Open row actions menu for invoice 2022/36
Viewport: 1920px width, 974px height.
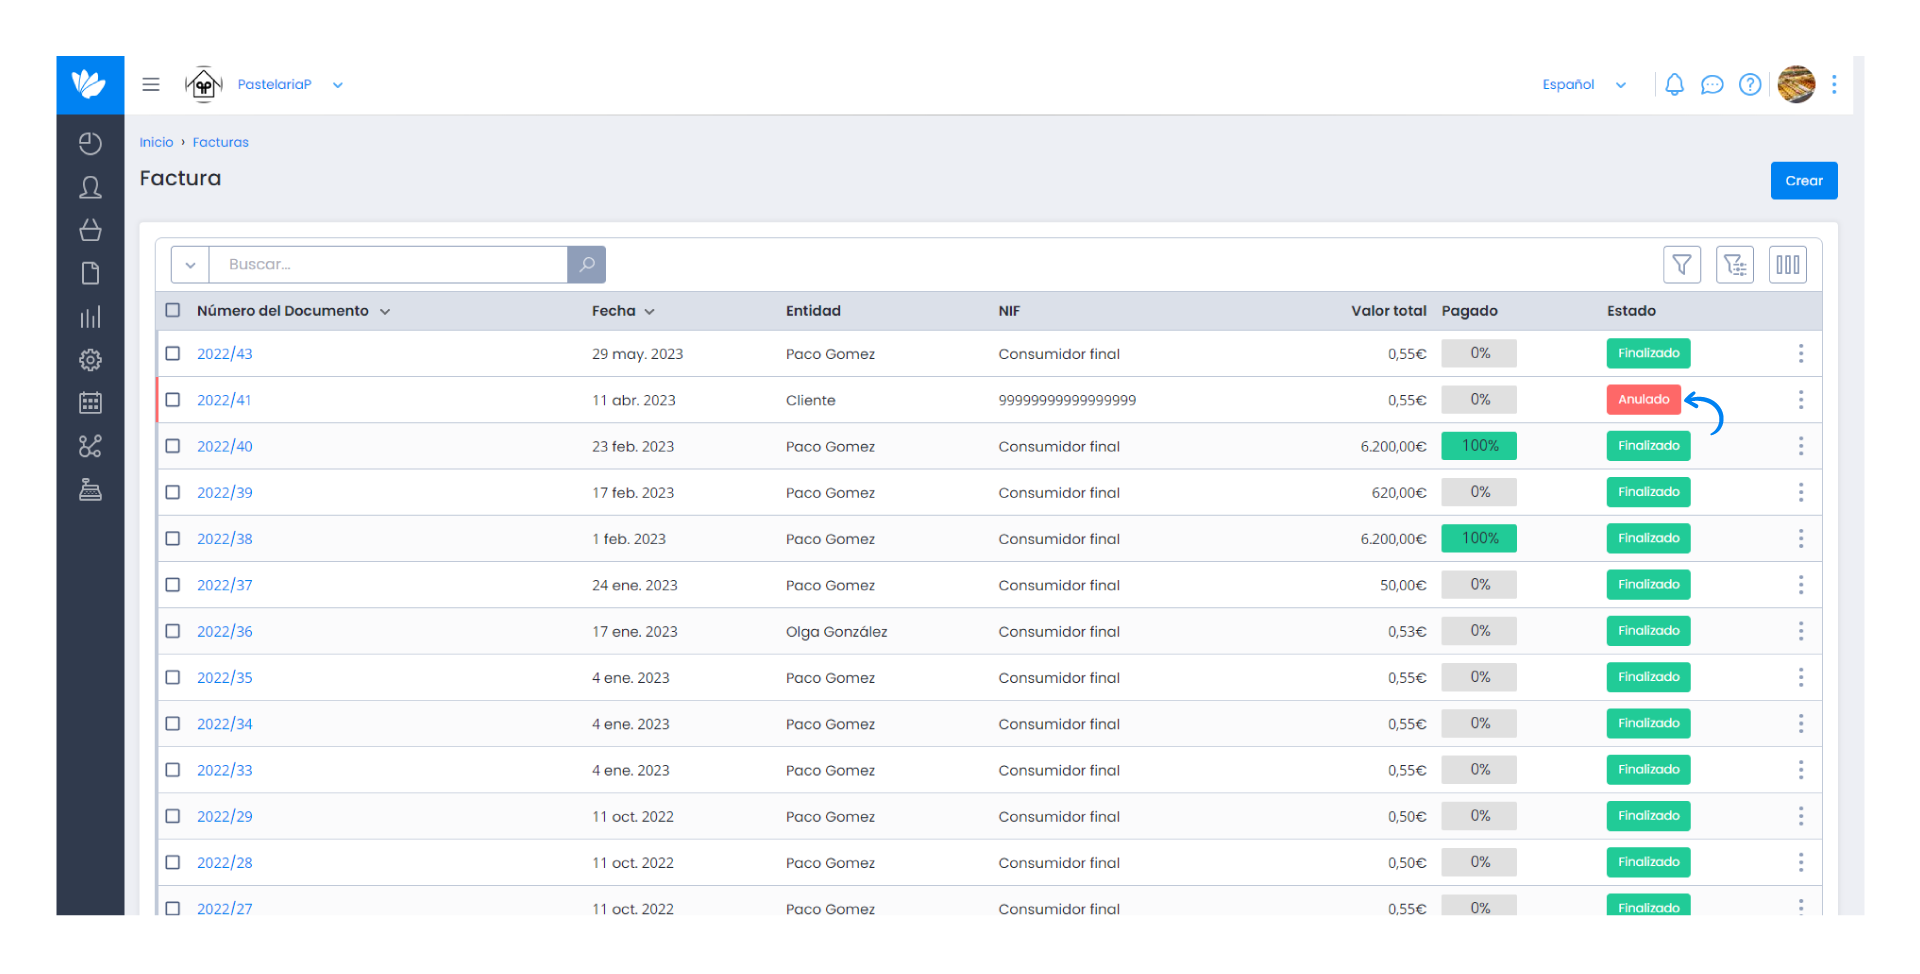coord(1801,631)
